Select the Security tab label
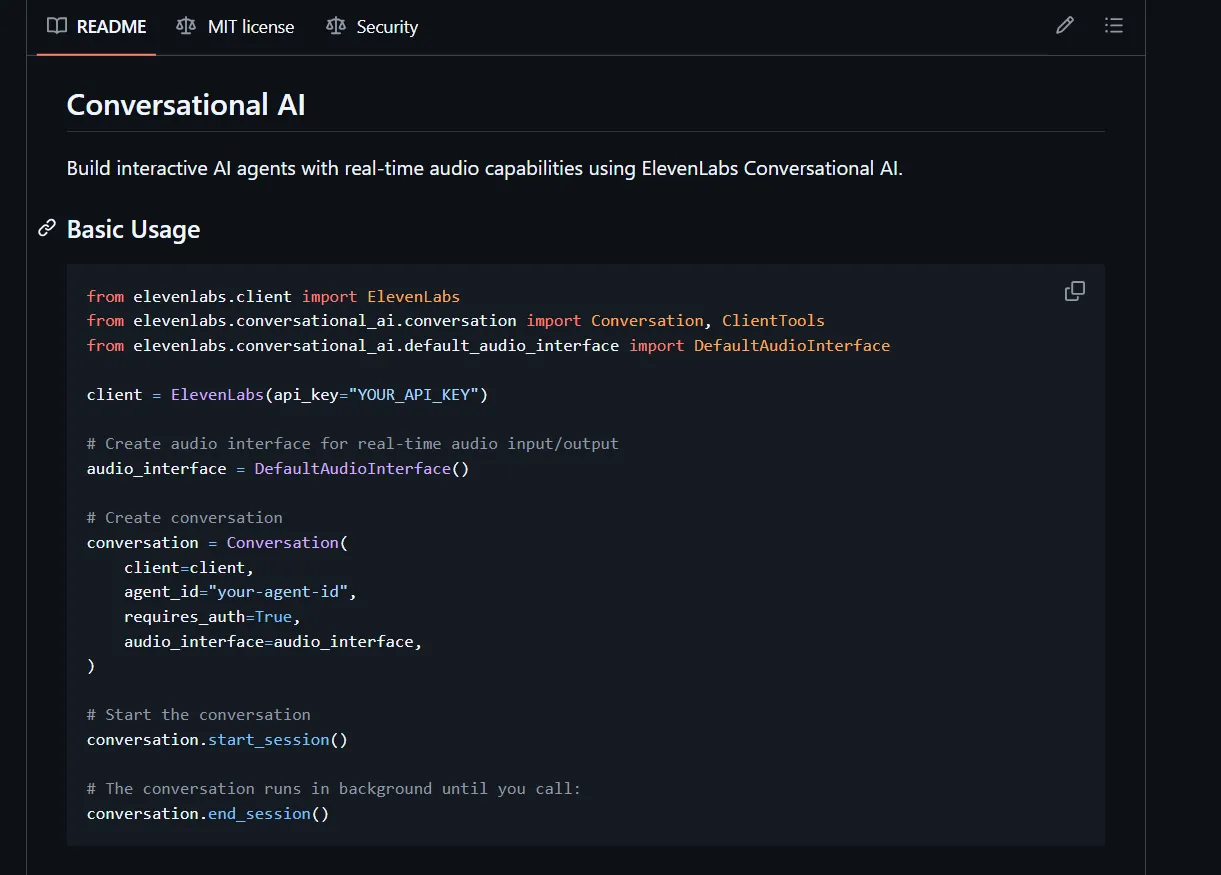The image size is (1221, 875). pos(387,27)
